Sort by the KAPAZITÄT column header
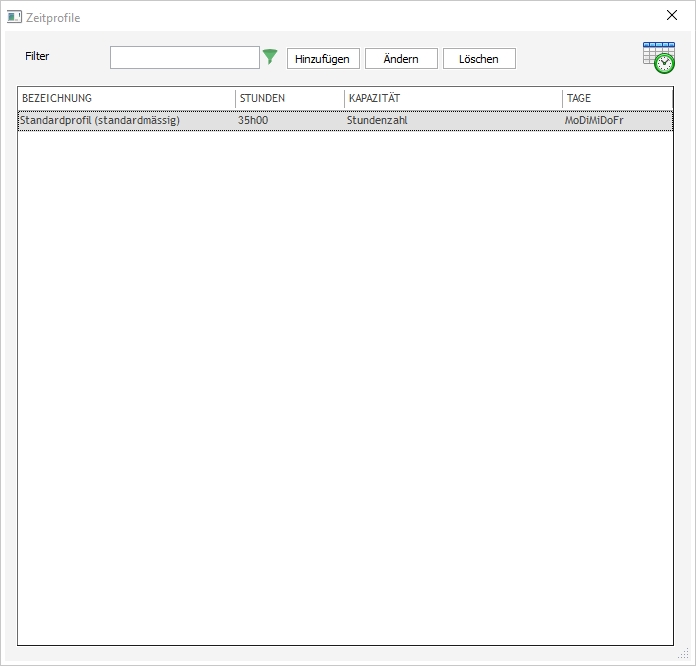696x666 pixels. coord(453,98)
